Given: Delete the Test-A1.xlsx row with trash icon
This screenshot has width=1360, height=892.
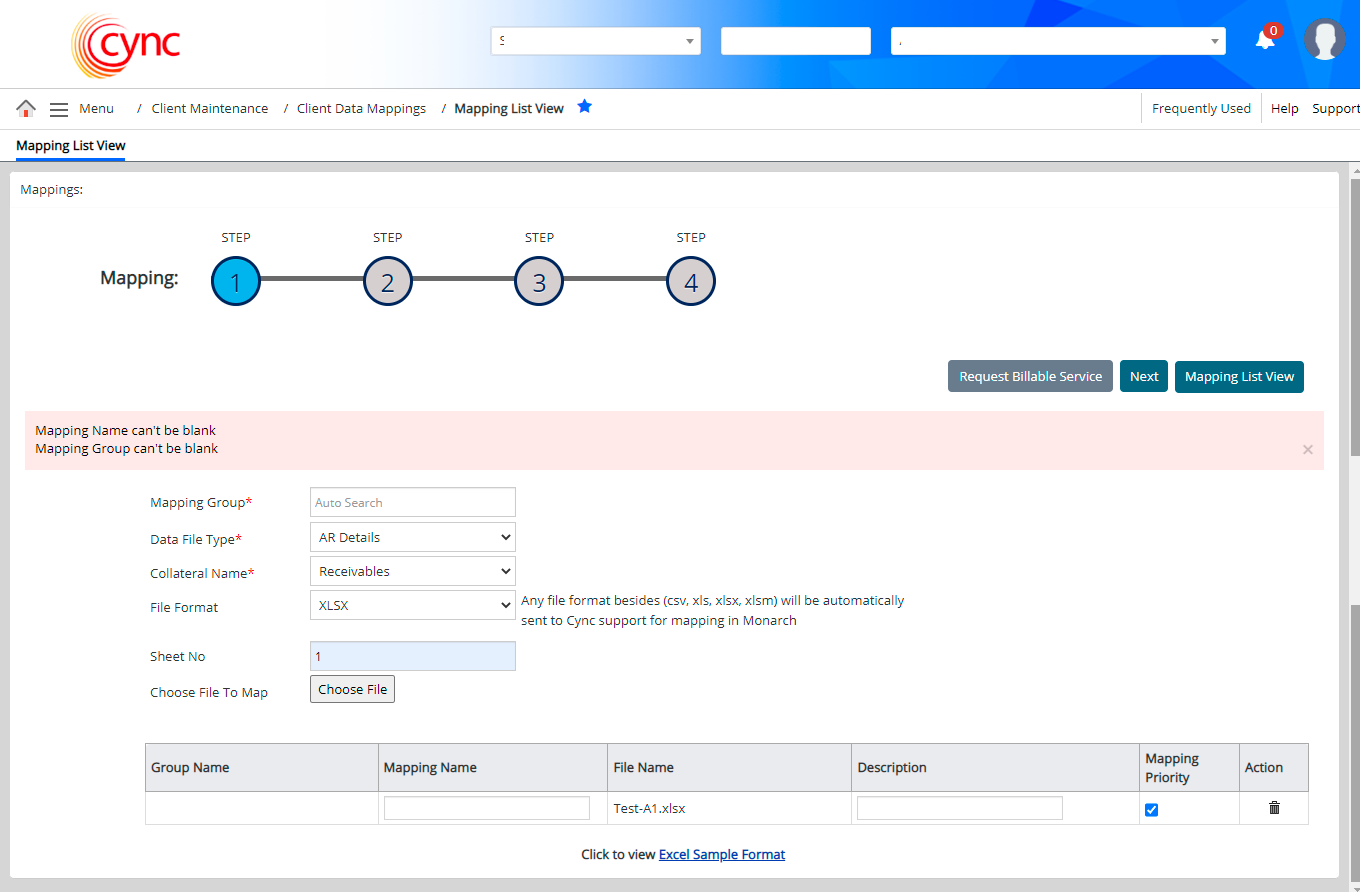Looking at the screenshot, I should coord(1274,808).
